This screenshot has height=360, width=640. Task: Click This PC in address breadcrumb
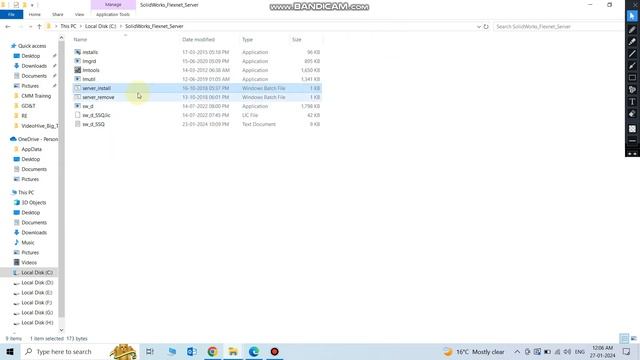click(x=68, y=26)
